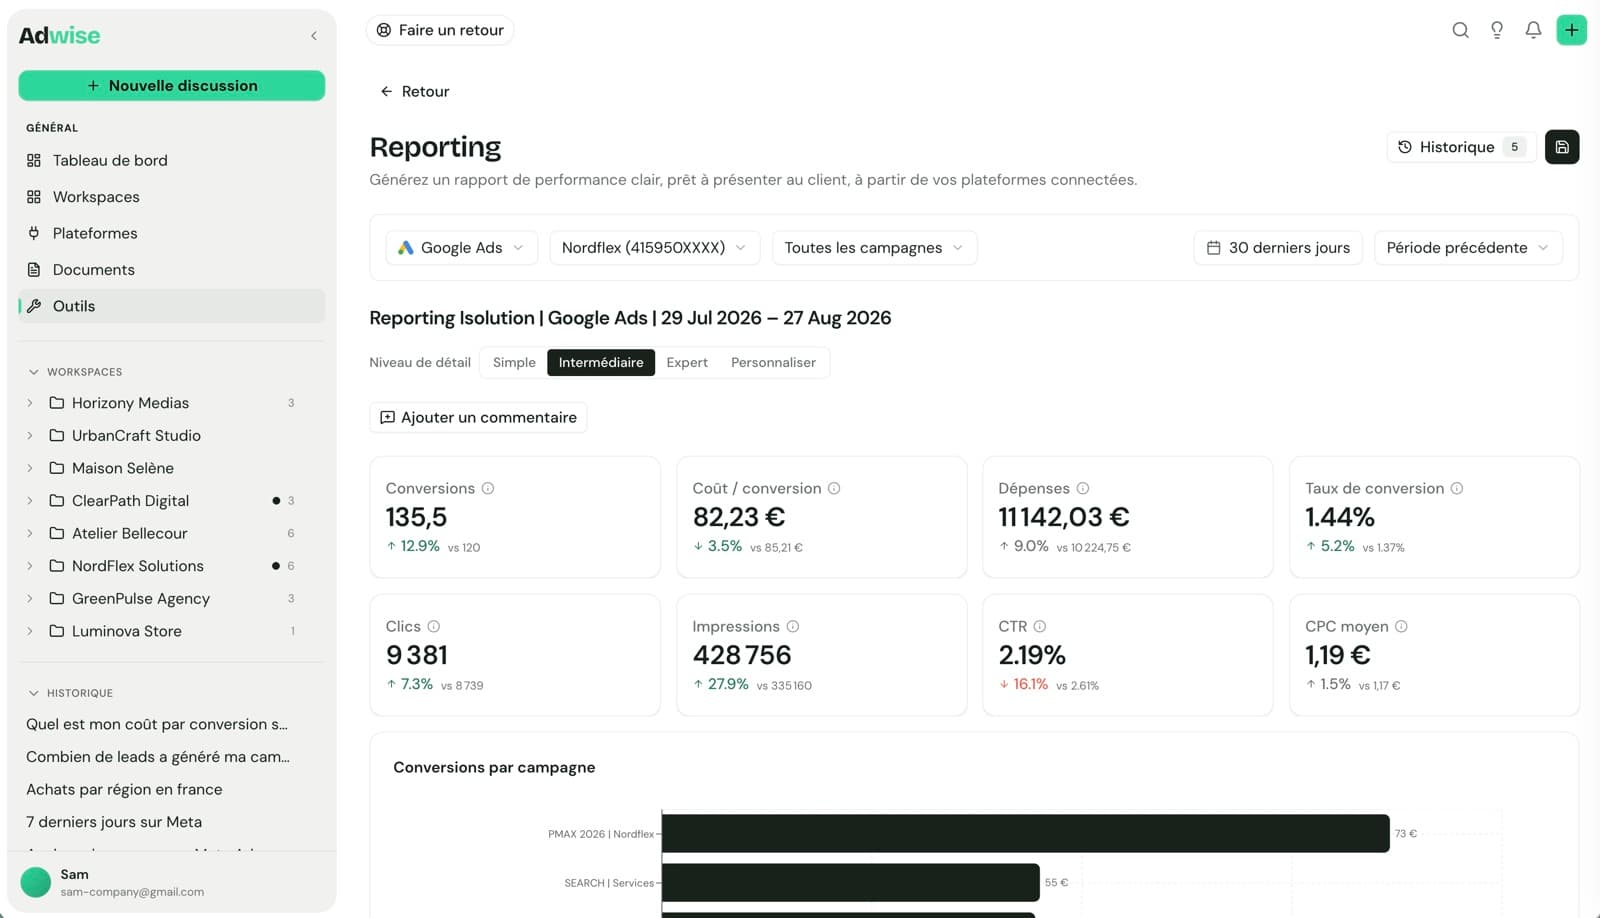The height and width of the screenshot is (918, 1600).
Task: Go back with Retour link
Action: click(415, 91)
